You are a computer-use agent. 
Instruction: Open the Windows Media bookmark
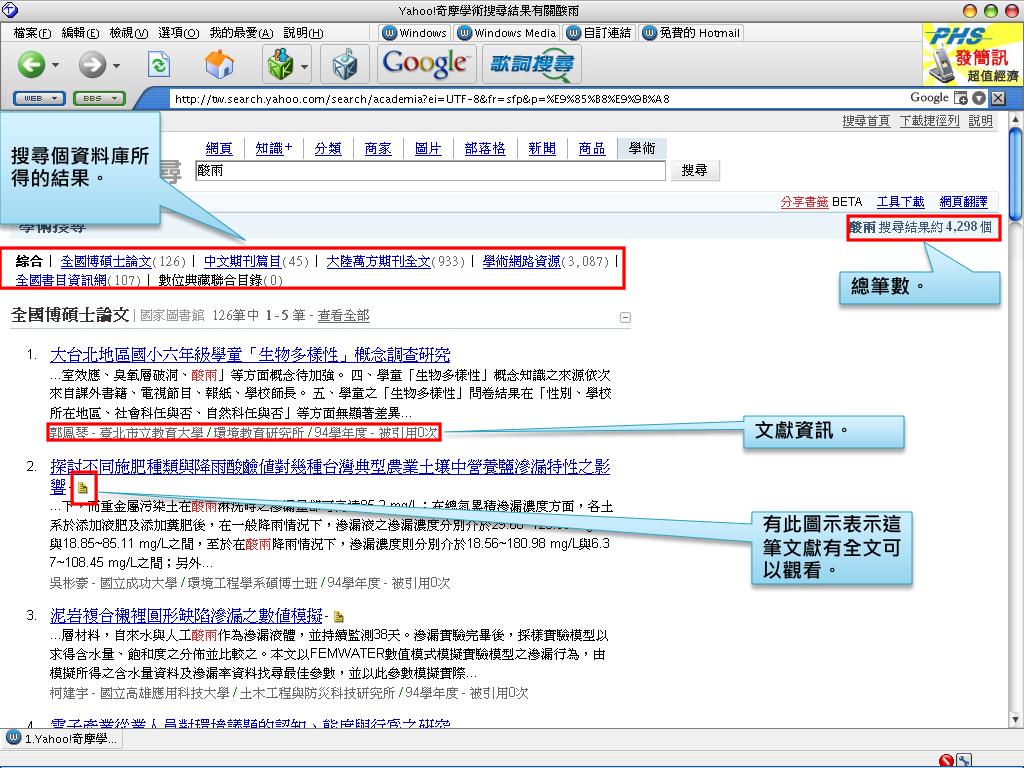(x=507, y=33)
